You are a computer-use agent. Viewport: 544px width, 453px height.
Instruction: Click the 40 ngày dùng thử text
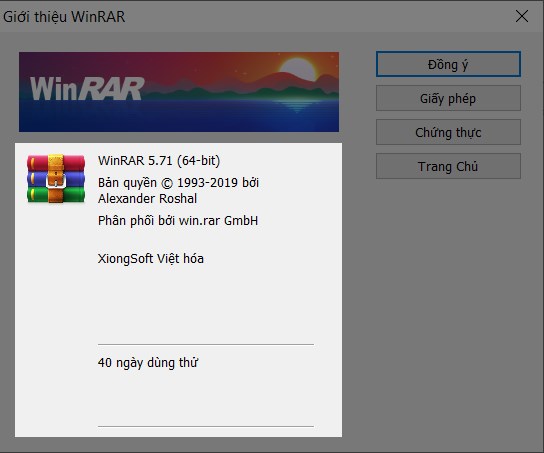pos(148,363)
